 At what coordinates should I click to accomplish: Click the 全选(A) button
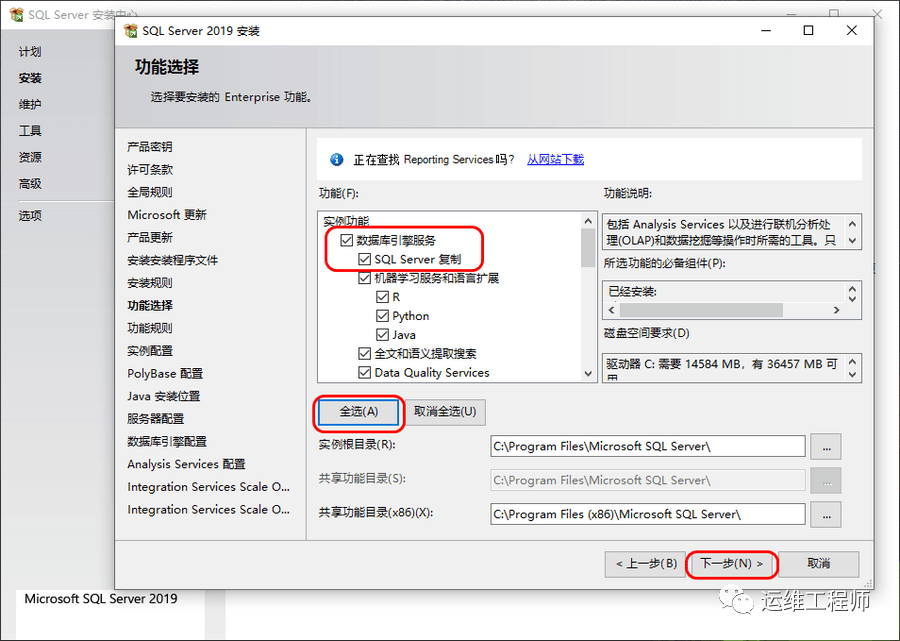pos(359,412)
